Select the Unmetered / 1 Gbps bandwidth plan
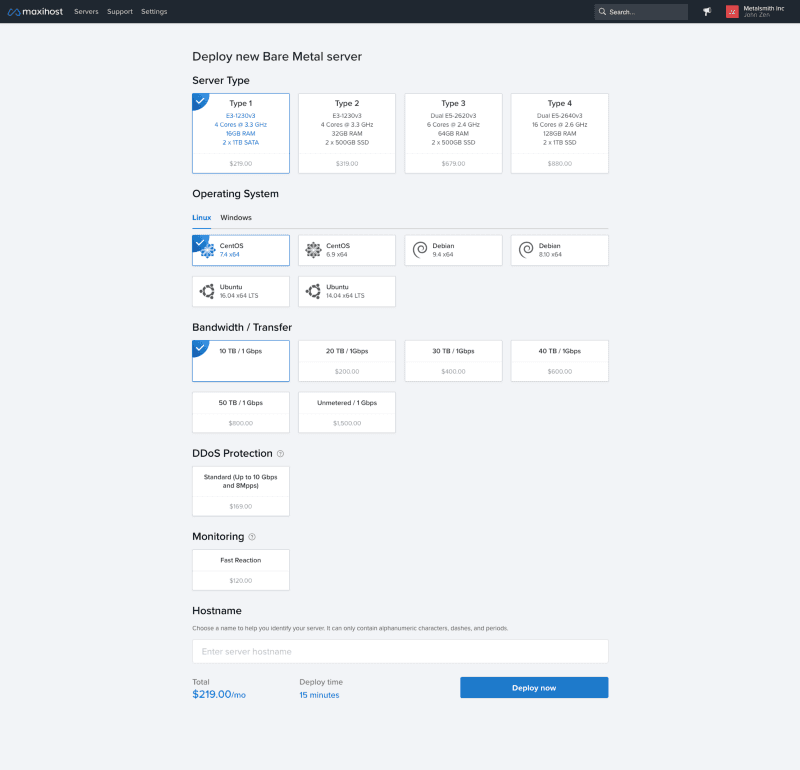 pyautogui.click(x=347, y=411)
